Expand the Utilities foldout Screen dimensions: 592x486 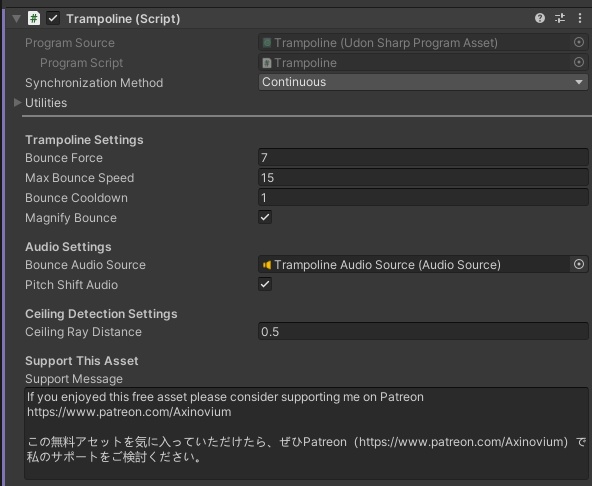pos(17,102)
